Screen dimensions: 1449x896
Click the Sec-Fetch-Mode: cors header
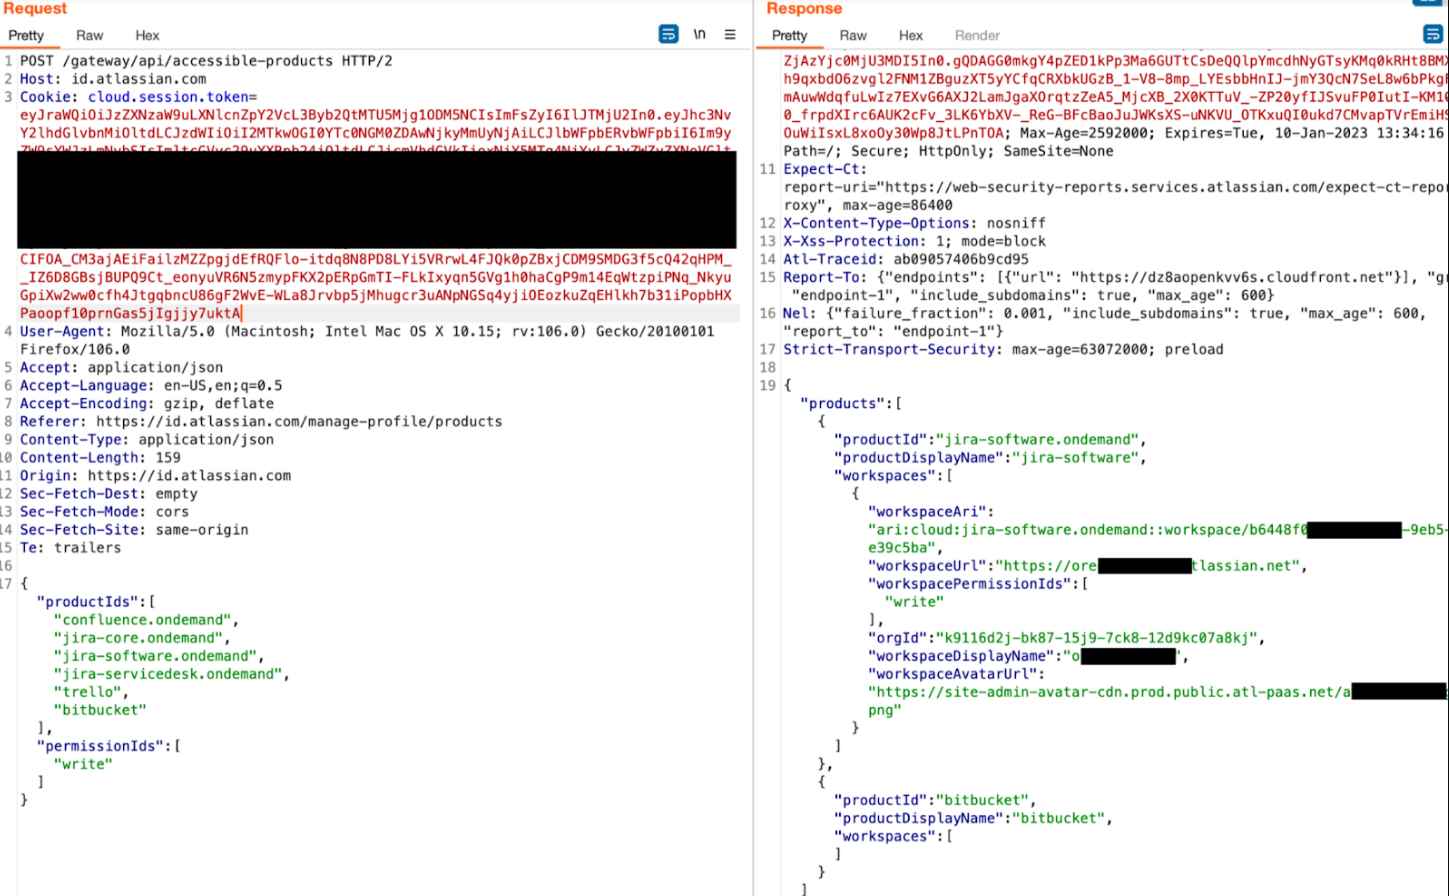point(104,511)
